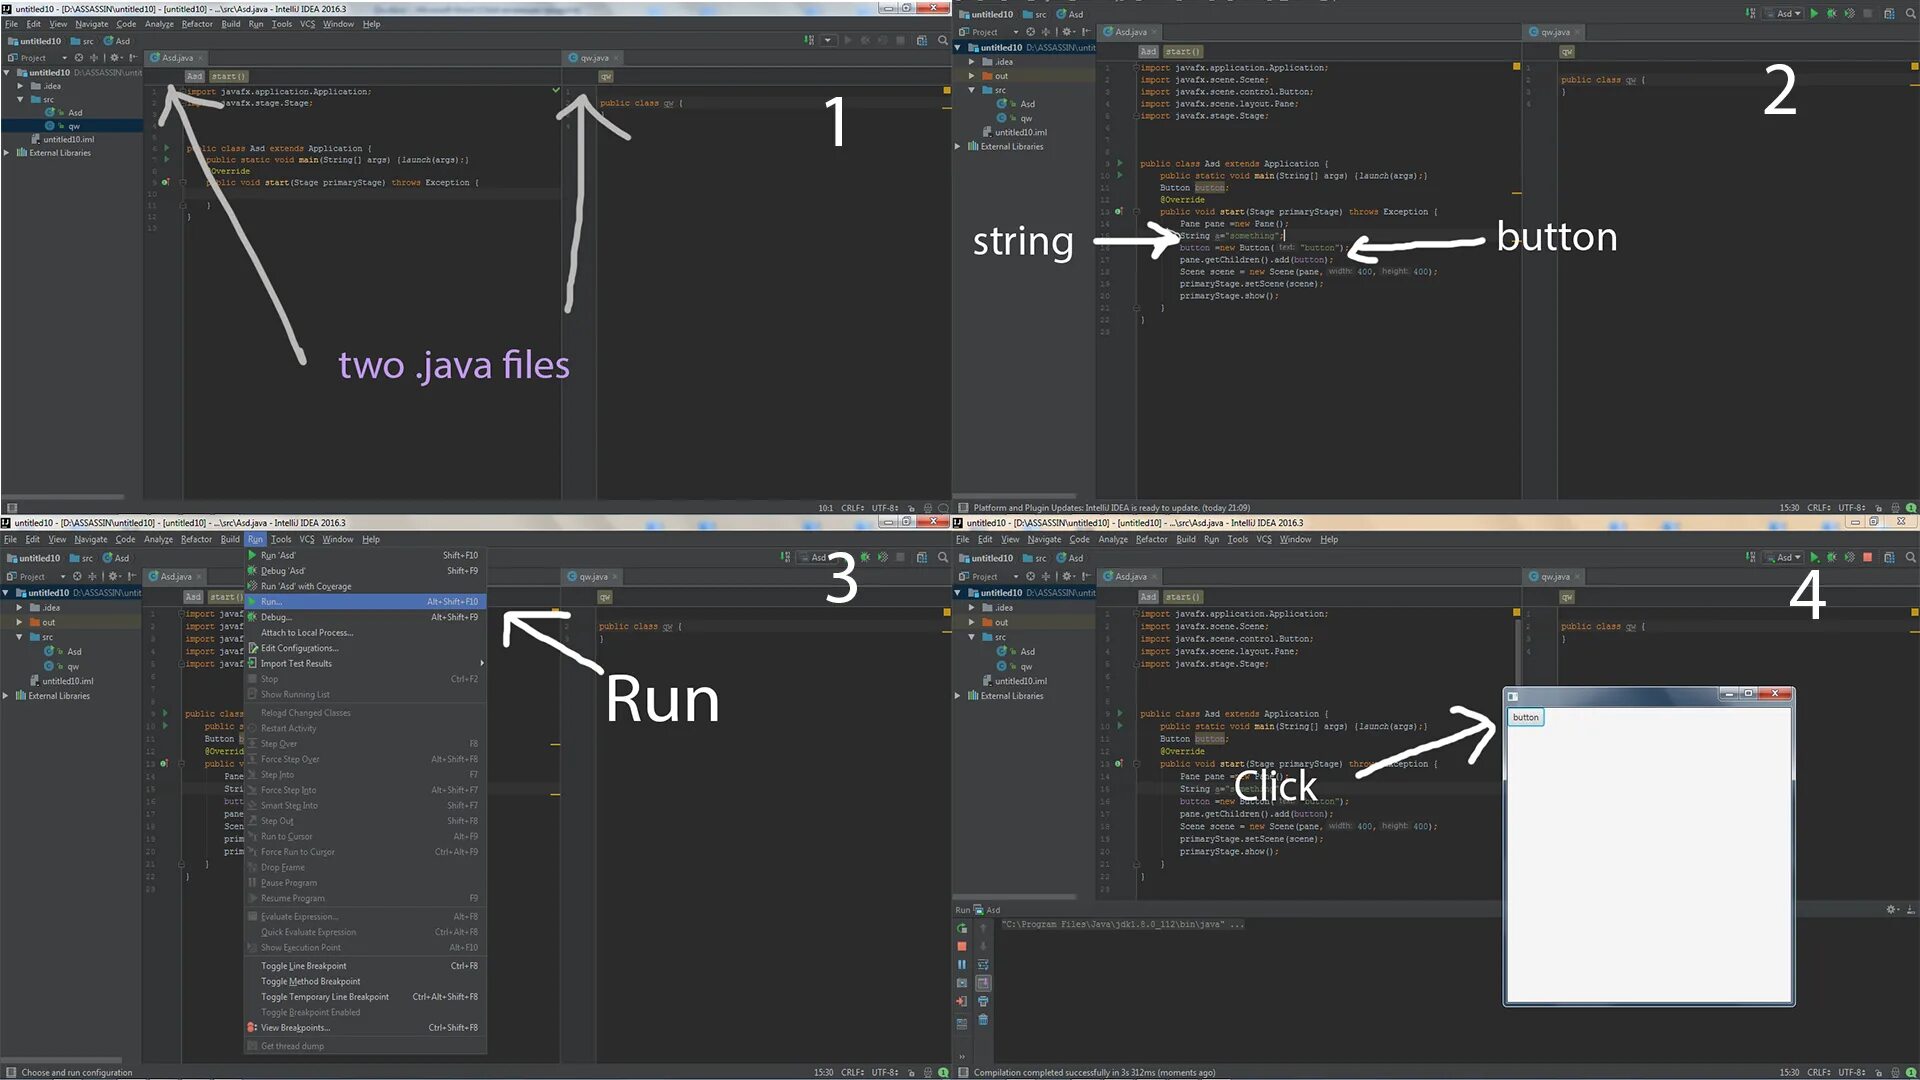Viewport: 1920px width, 1080px height.
Task: Click the Exit icon in Run console sidebar
Action: tap(962, 1001)
